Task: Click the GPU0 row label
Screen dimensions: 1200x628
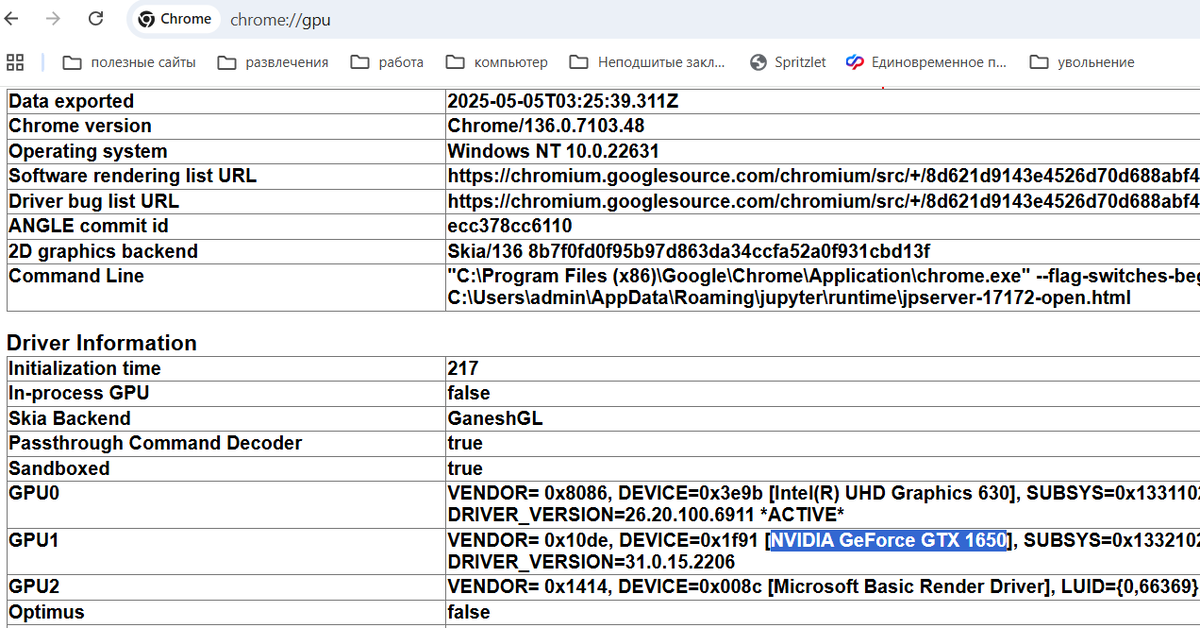Action: point(35,493)
